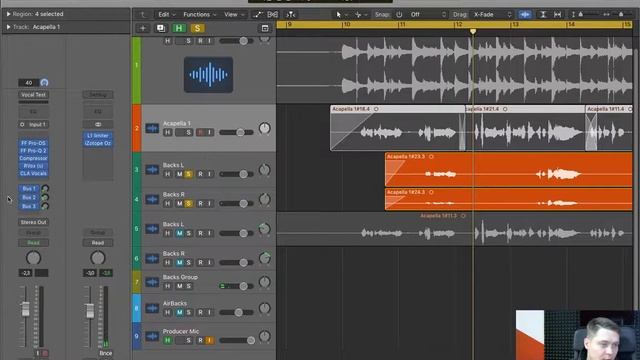Toggle the Flex show/hide icon
This screenshot has height=360, width=640.
click(x=273, y=15)
